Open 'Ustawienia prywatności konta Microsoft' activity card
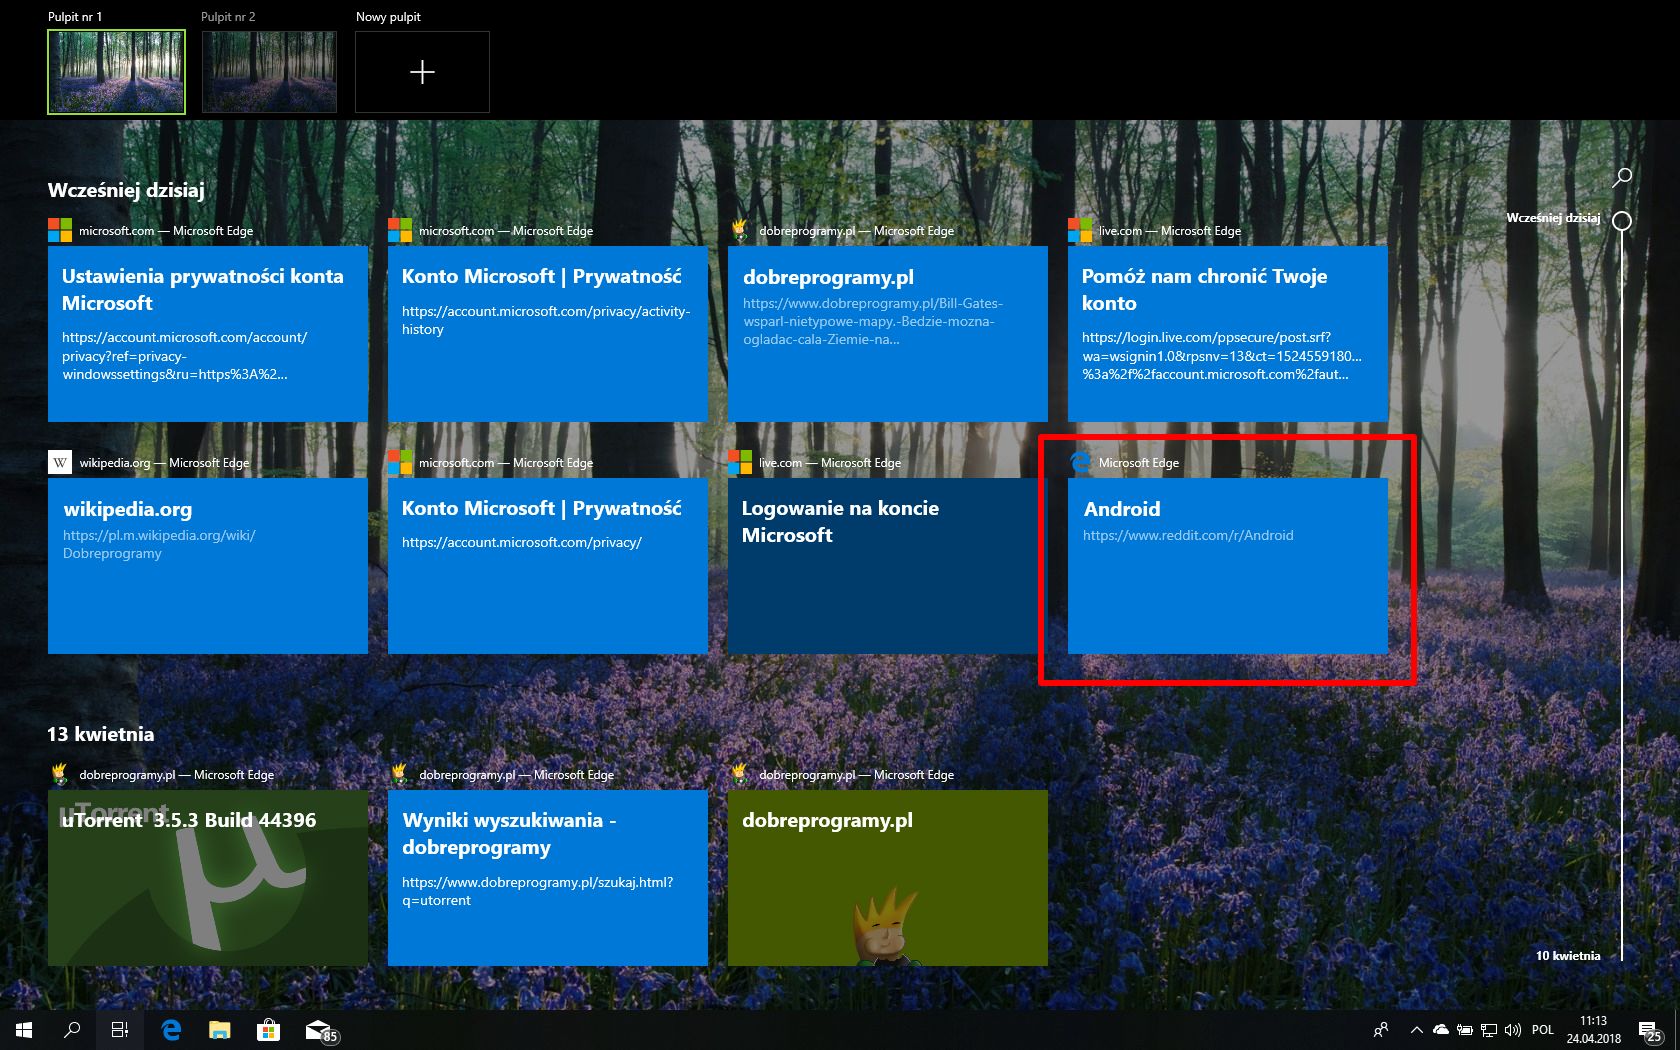1680x1050 pixels. [x=208, y=334]
